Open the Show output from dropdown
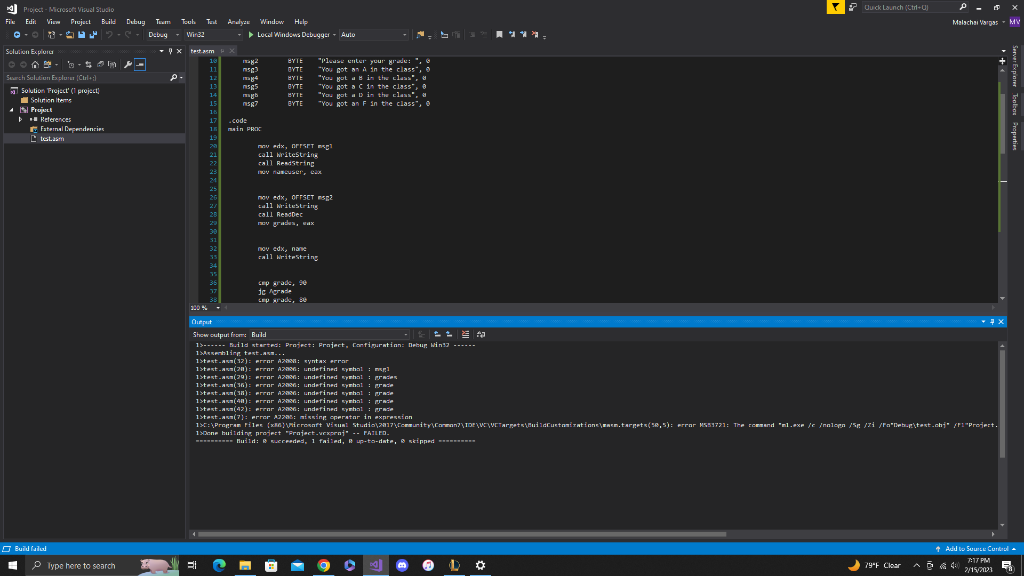The image size is (1024, 576). pyautogui.click(x=407, y=335)
